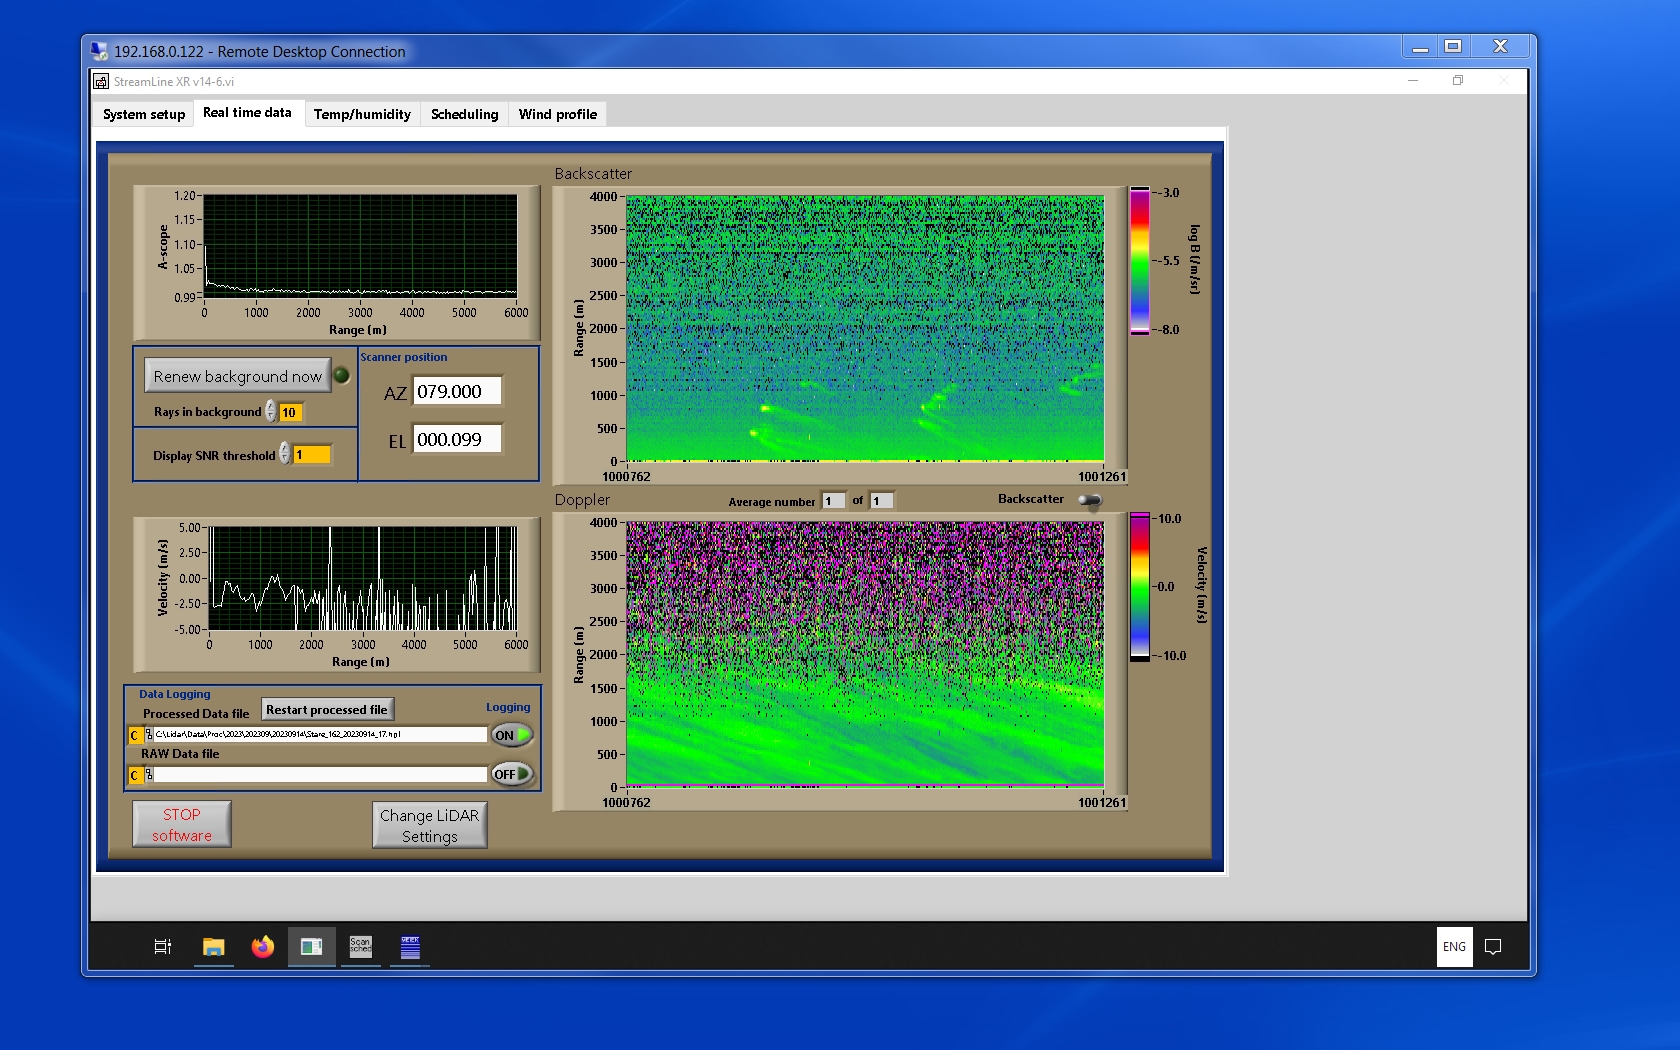The height and width of the screenshot is (1050, 1680).
Task: Click the AZ scanner position field
Action: click(457, 392)
